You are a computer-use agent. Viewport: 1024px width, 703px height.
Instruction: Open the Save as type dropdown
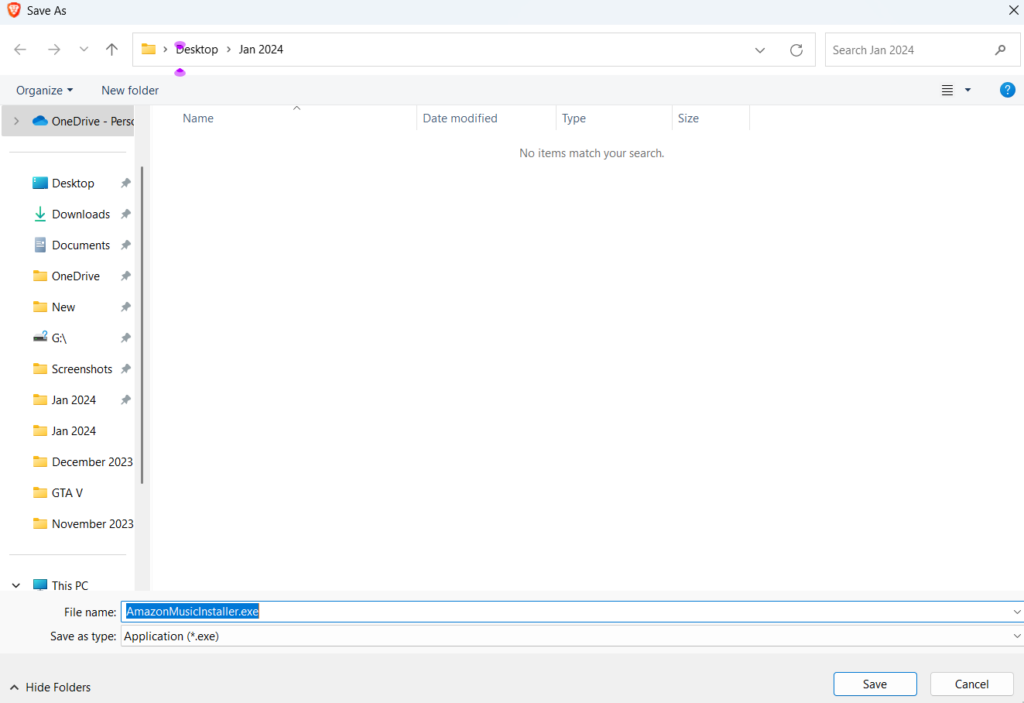tap(1016, 636)
